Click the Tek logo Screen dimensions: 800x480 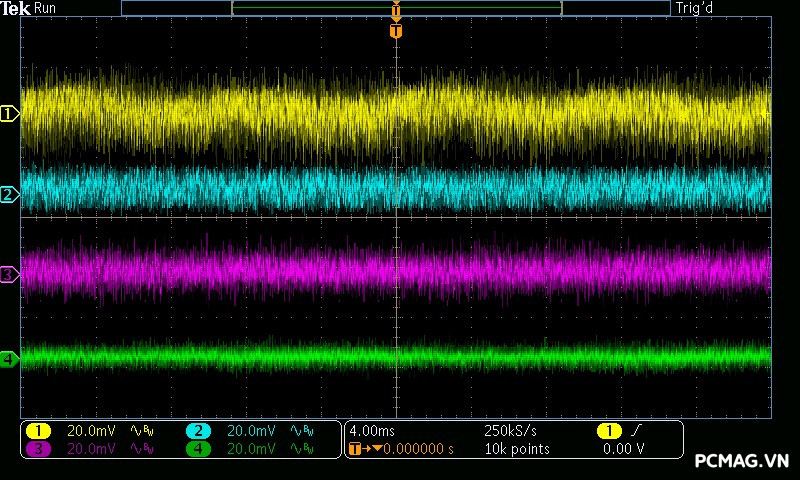click(17, 8)
